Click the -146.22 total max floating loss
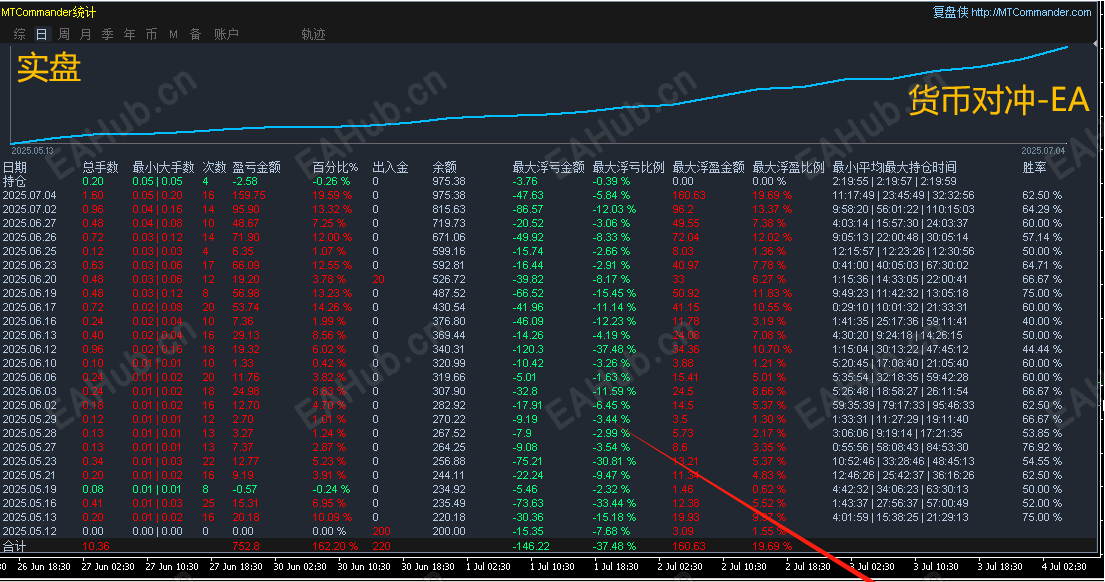The image size is (1105, 582). [531, 546]
